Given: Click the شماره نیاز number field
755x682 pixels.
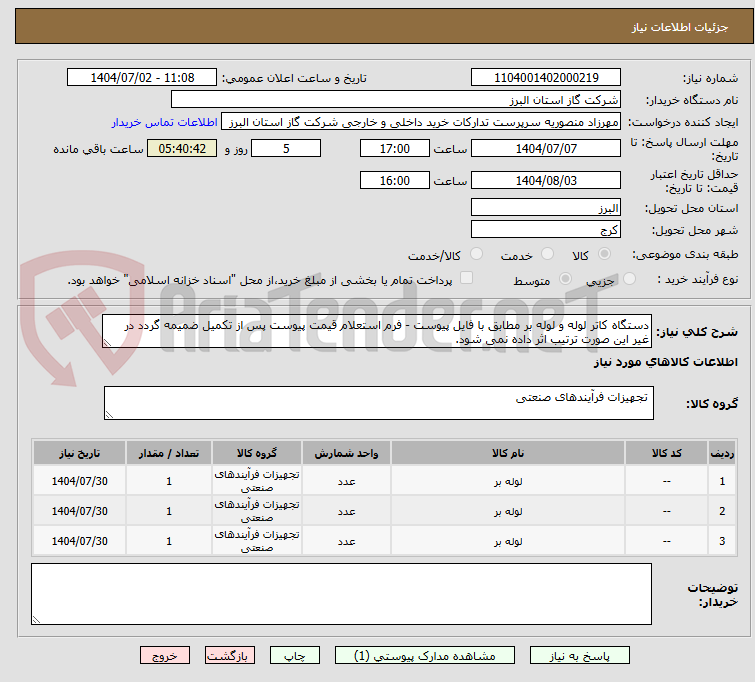Looking at the screenshot, I should pyautogui.click(x=546, y=78).
